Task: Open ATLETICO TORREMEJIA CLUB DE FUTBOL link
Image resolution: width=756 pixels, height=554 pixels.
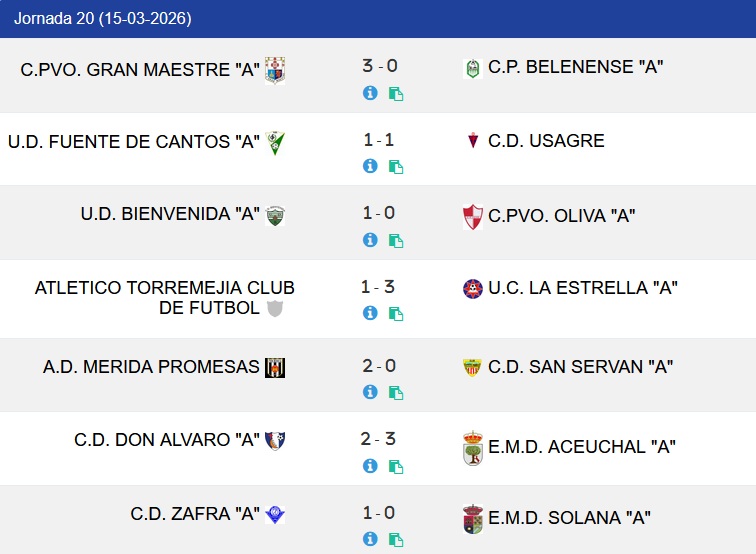Action: tap(164, 298)
